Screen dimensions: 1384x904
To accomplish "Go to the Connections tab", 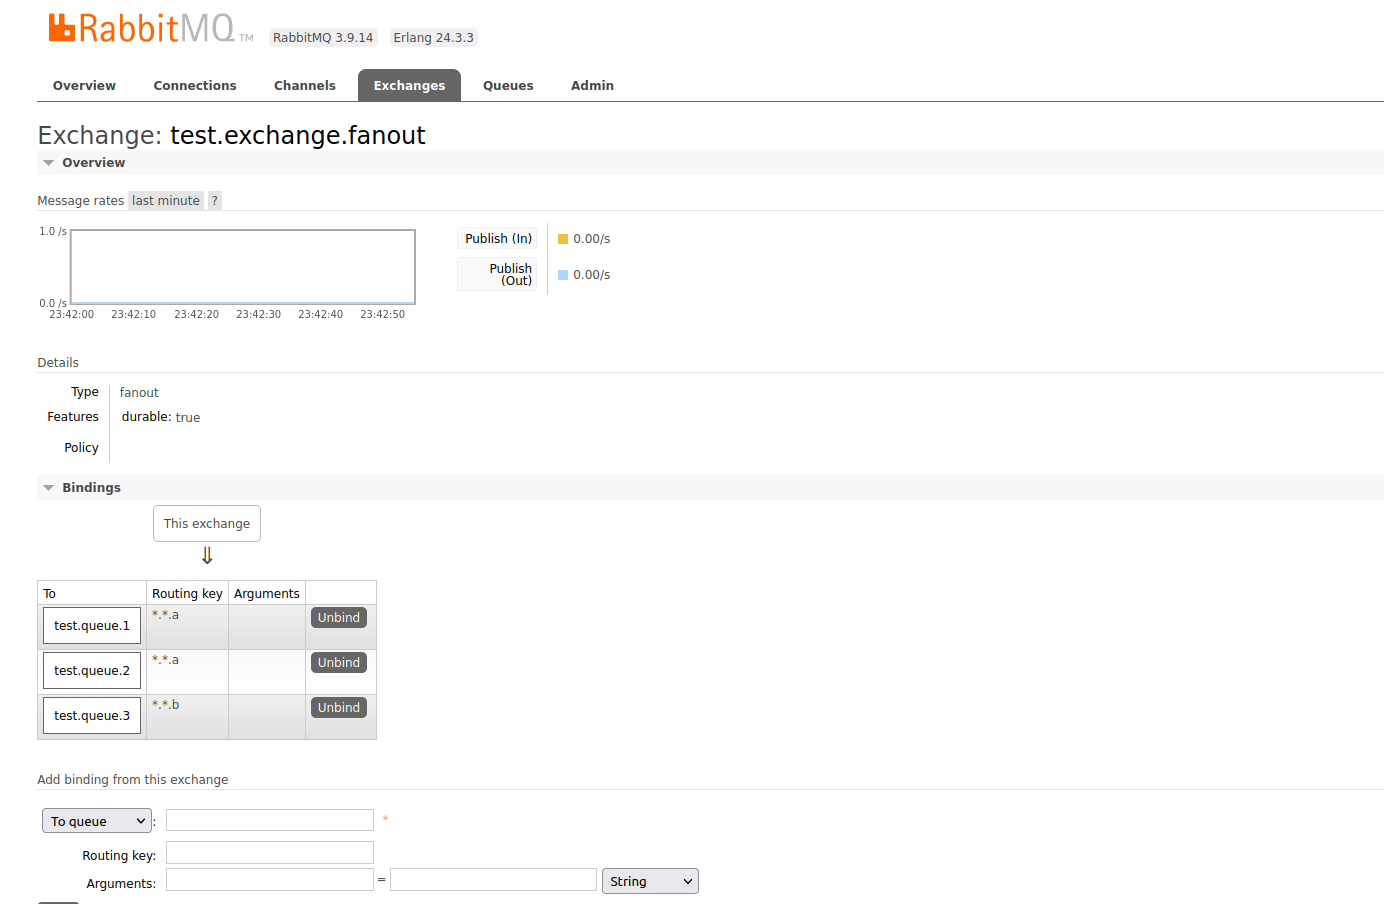I will pyautogui.click(x=195, y=86).
